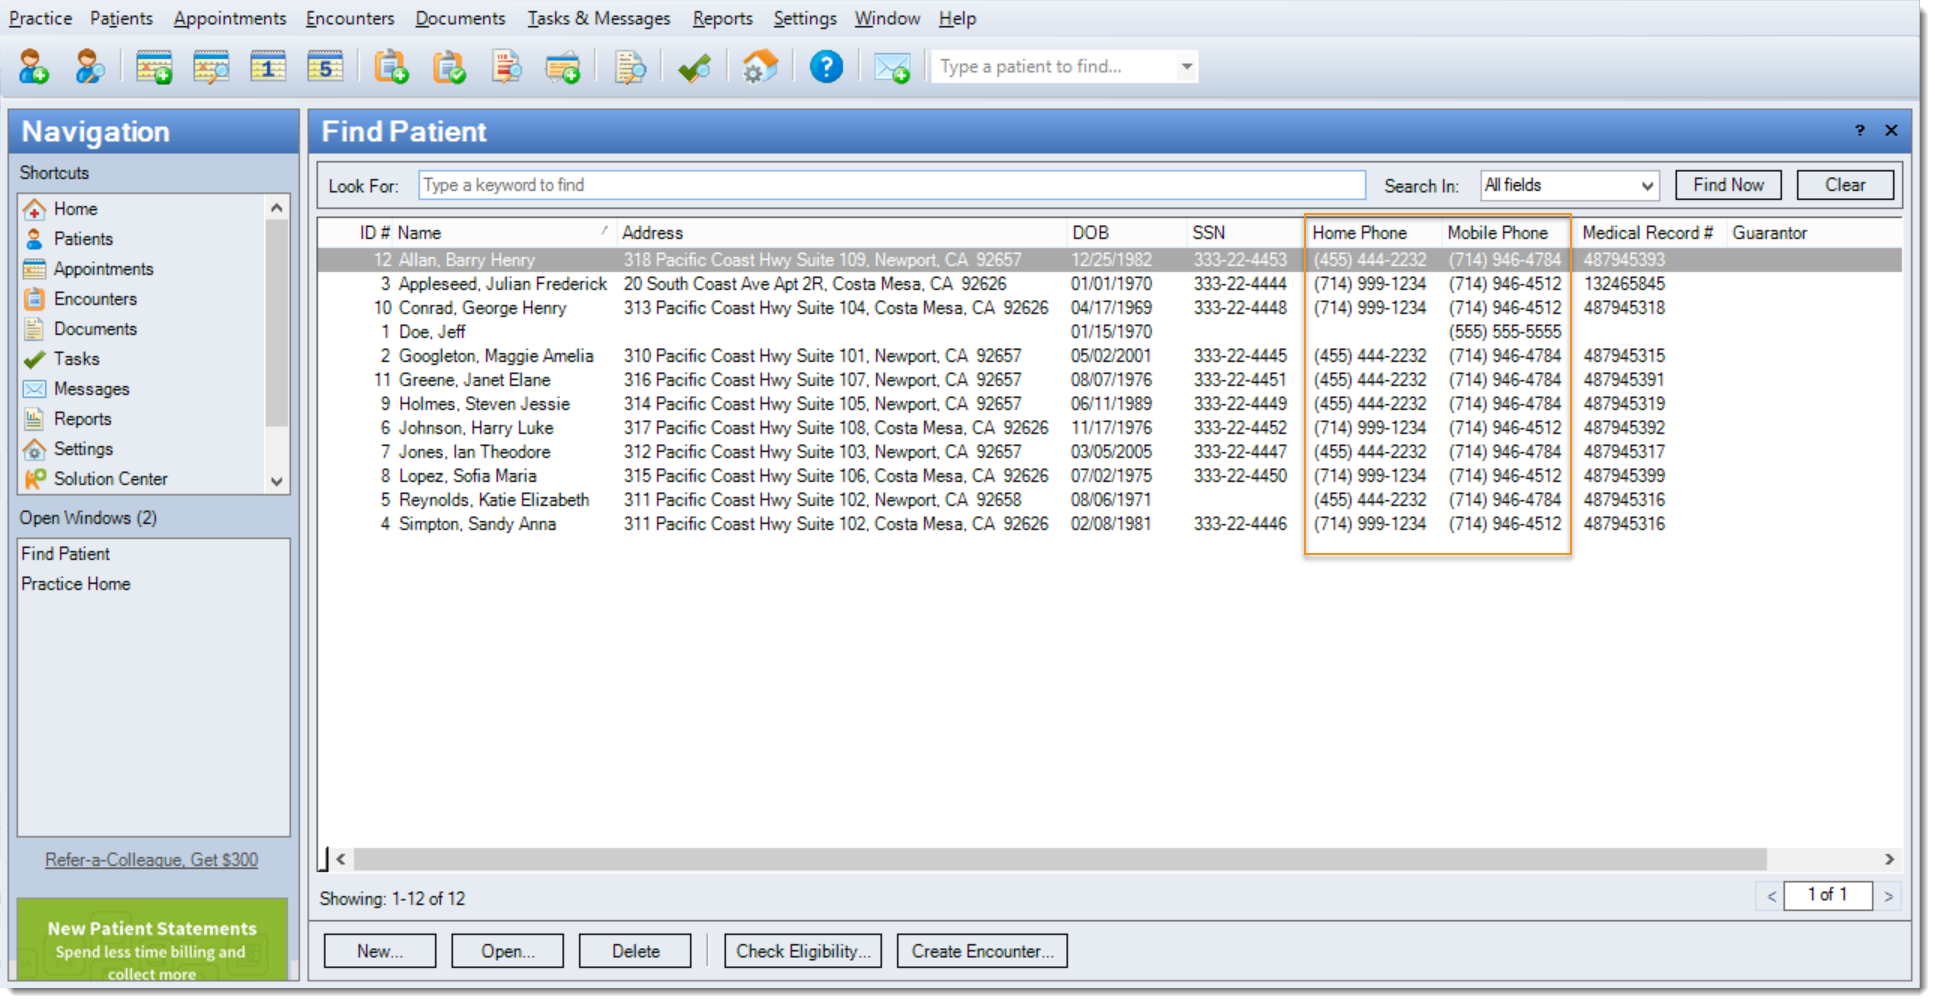This screenshot has width=1935, height=1003.
Task: Click the Find Now button
Action: tap(1728, 185)
